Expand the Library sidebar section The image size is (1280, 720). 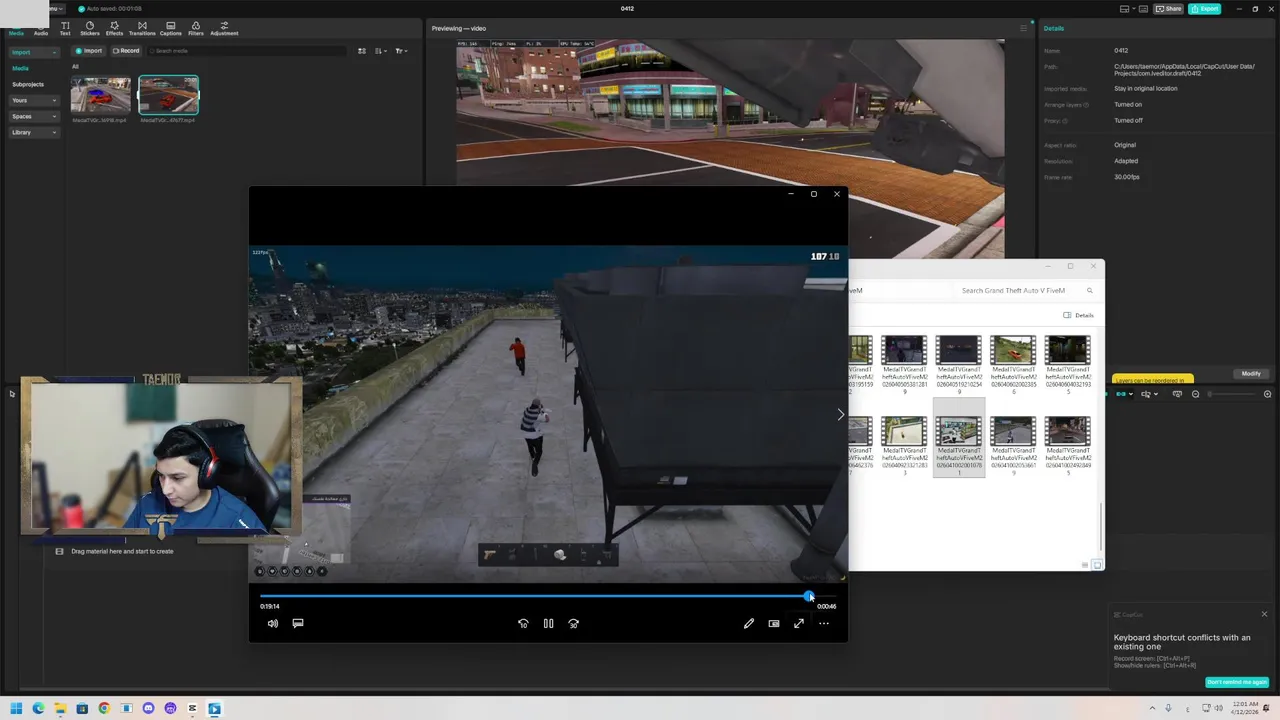click(34, 132)
